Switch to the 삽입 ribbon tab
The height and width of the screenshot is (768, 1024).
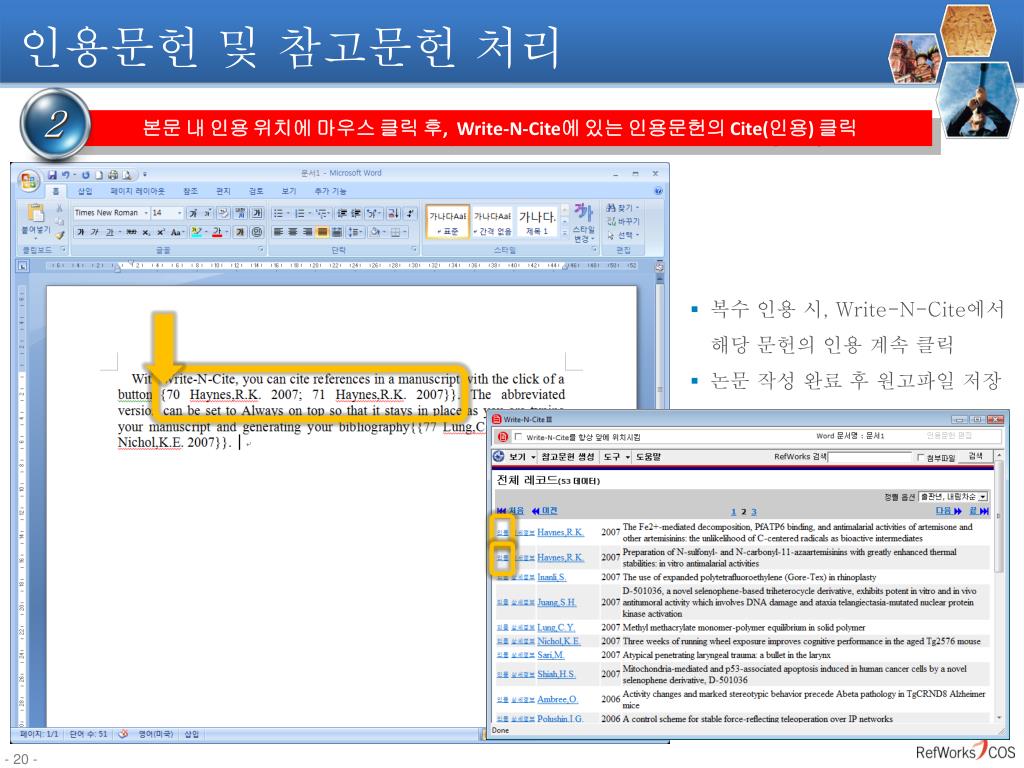85,191
